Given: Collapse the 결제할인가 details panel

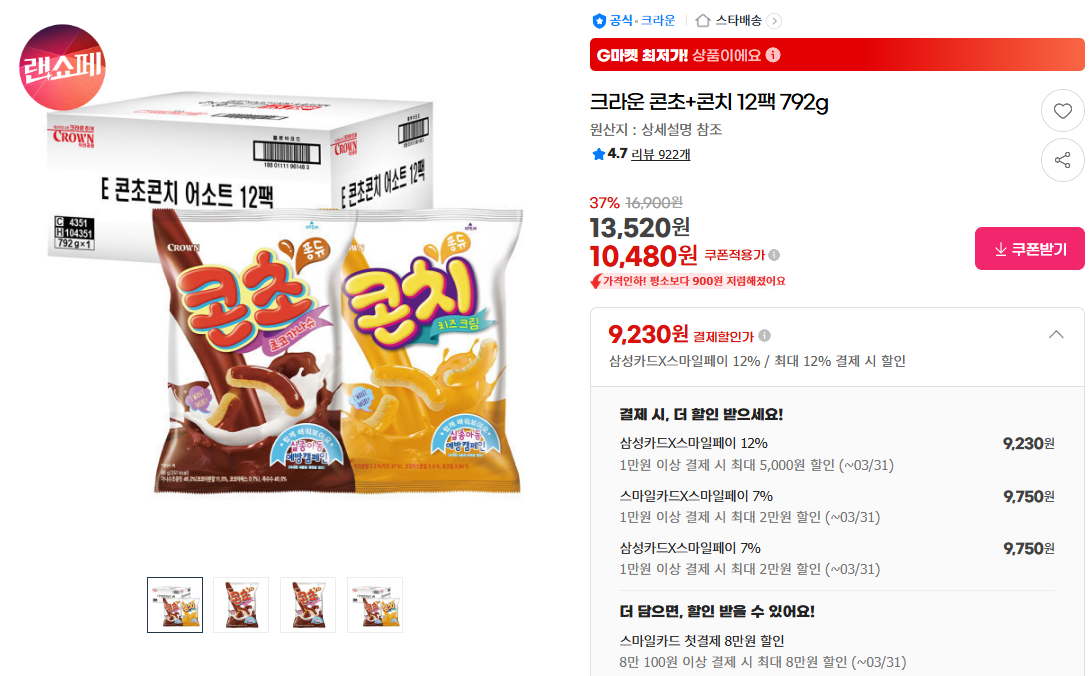Looking at the screenshot, I should (x=1056, y=335).
